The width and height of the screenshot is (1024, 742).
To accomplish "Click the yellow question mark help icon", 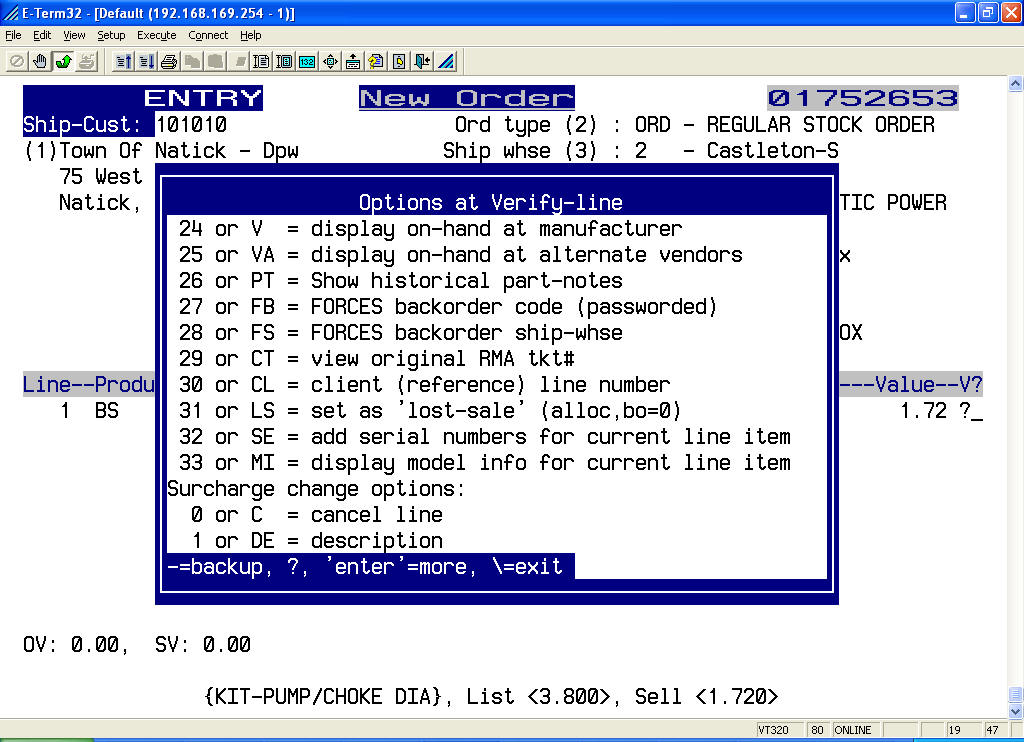I will click(x=376, y=61).
